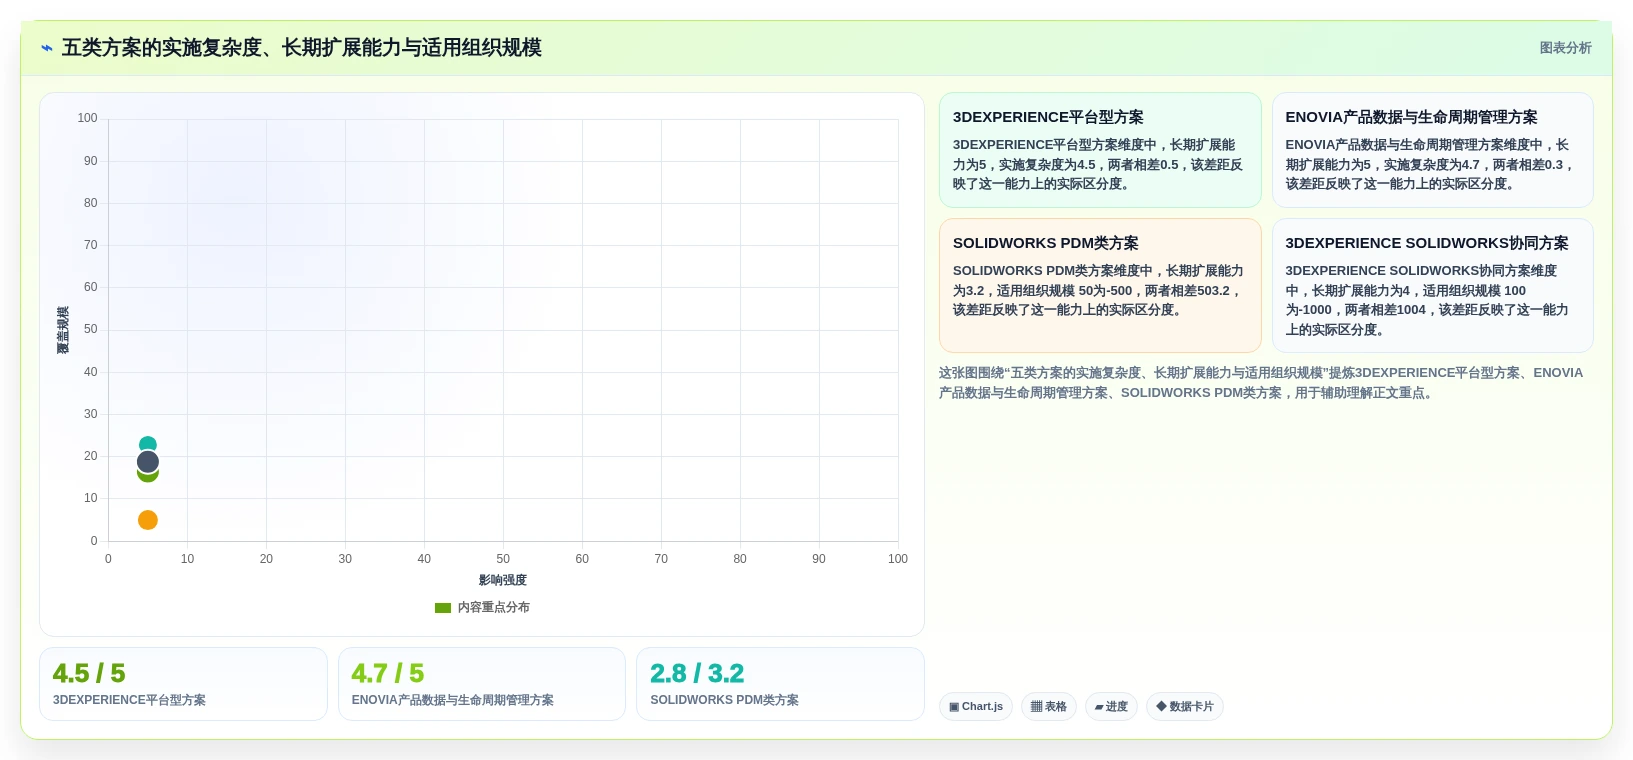1633x760 pixels.
Task: Click the summary paragraph starting 这张图围绕
Action: click(x=1261, y=383)
